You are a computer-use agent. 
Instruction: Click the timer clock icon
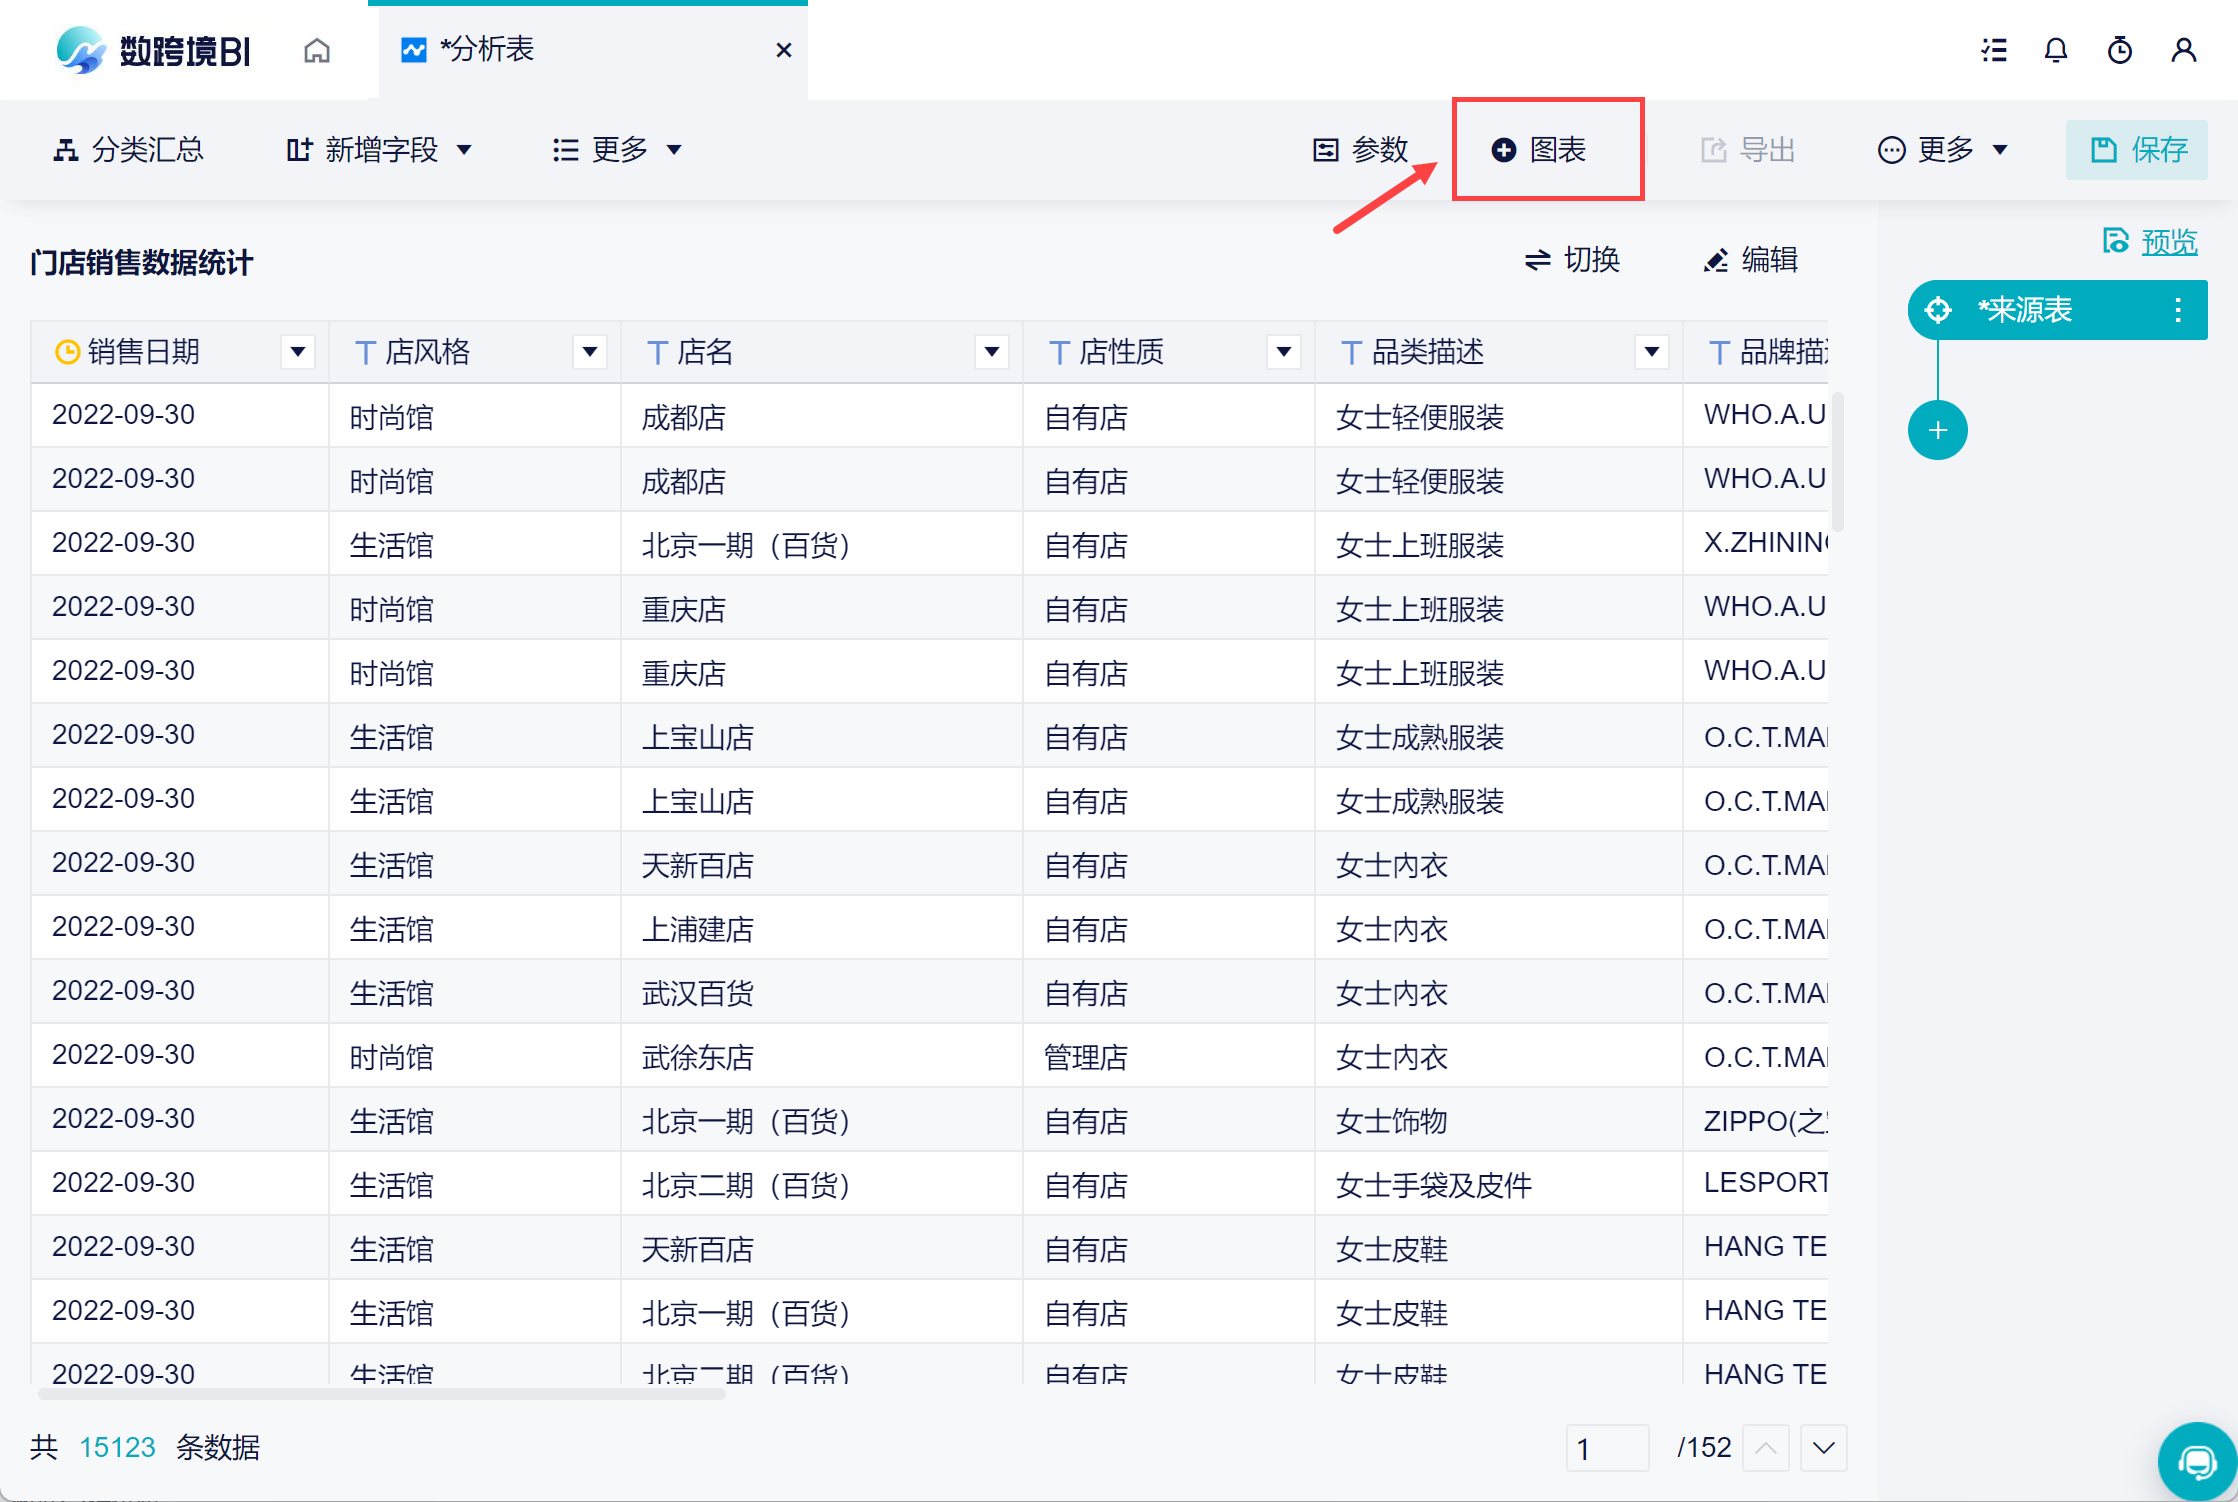(2120, 51)
